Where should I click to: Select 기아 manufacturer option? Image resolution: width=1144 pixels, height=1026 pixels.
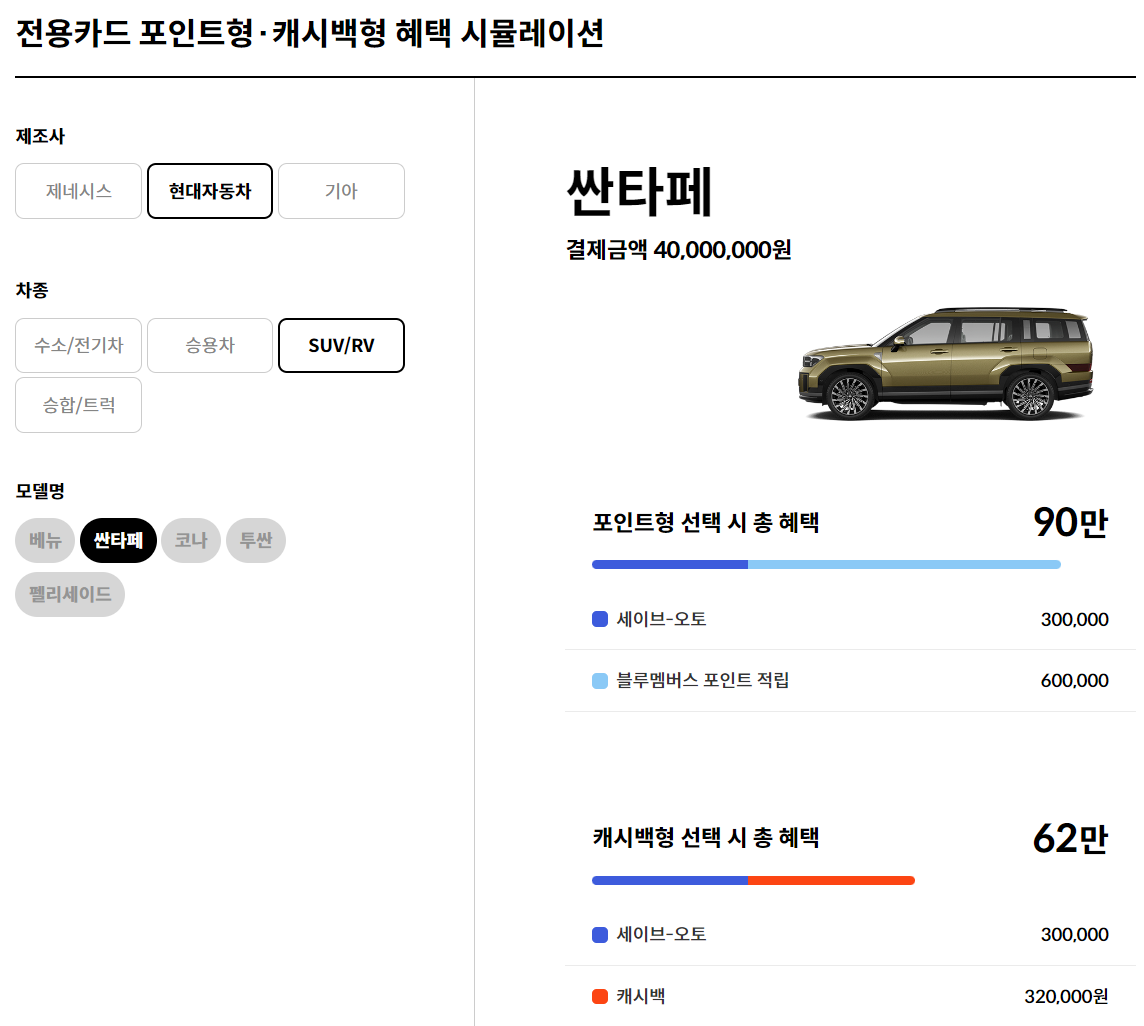pos(341,191)
